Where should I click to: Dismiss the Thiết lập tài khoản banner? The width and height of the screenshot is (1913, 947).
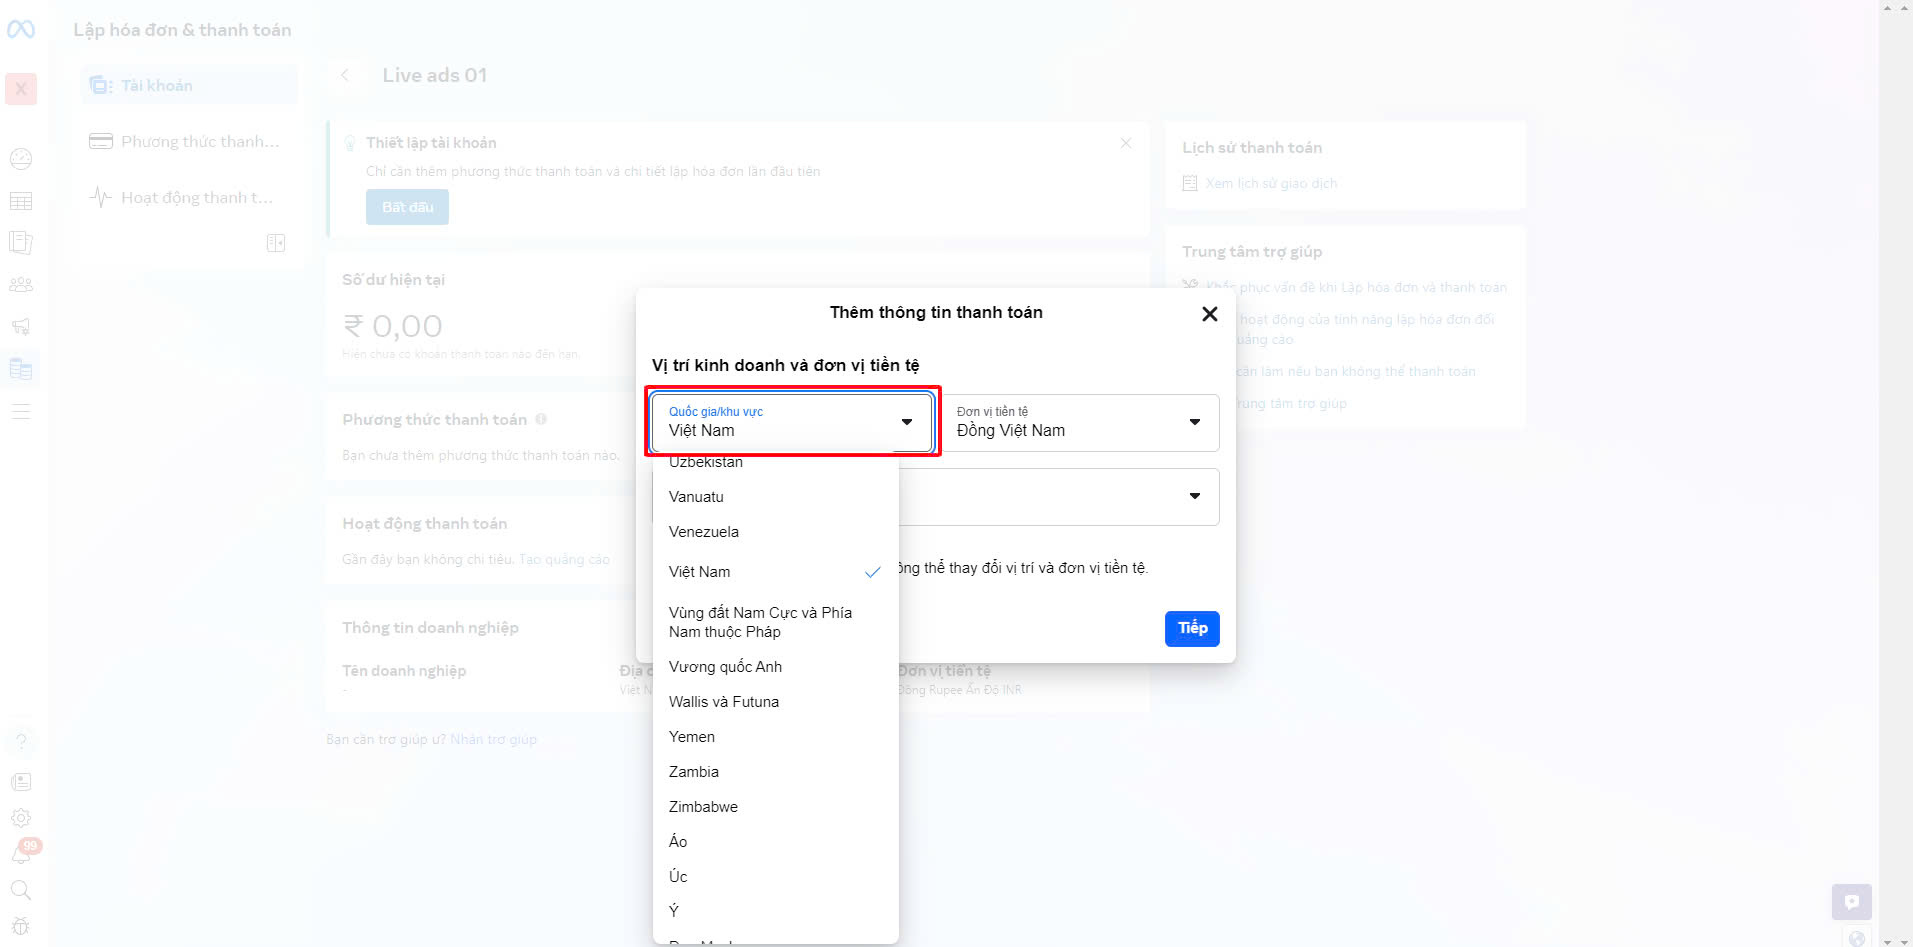[x=1126, y=143]
